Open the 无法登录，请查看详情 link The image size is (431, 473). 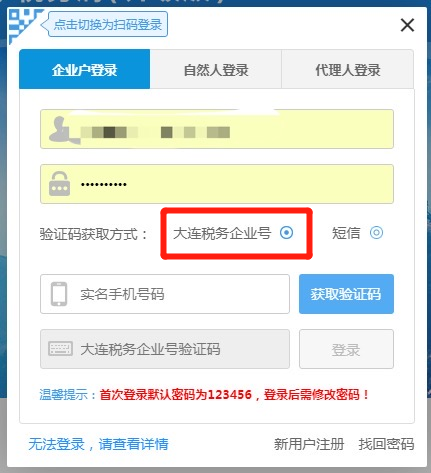[x=98, y=444]
